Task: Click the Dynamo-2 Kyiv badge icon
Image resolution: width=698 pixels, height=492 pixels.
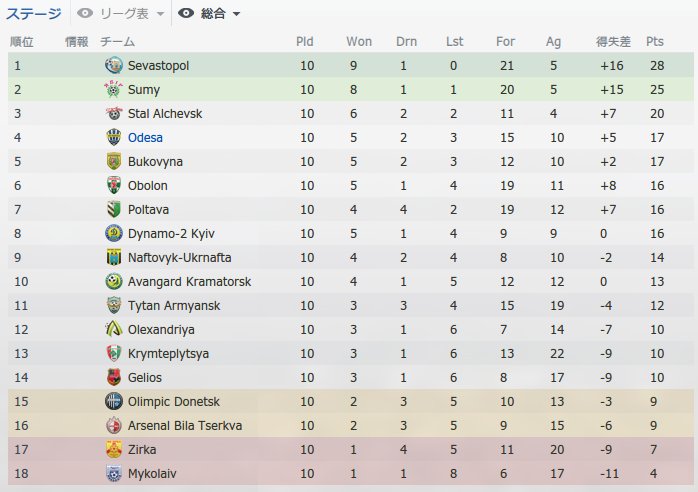Action: (114, 233)
